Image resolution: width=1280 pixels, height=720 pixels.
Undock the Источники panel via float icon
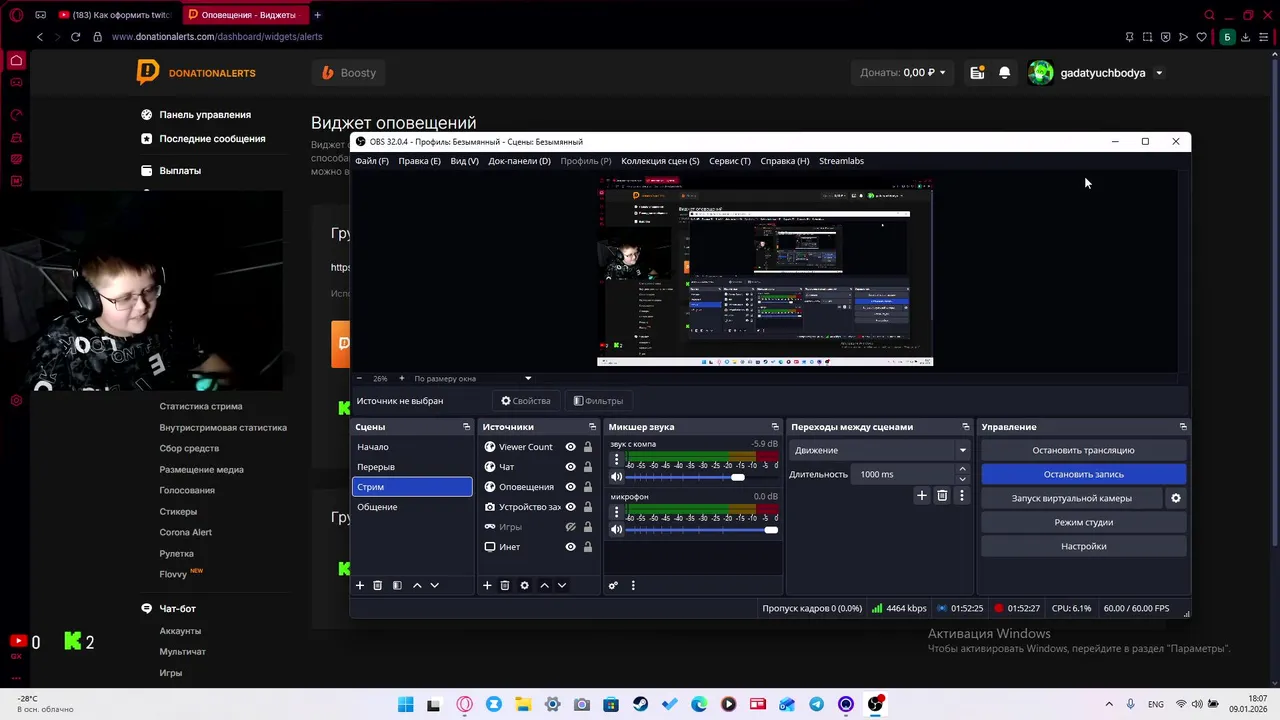click(592, 427)
